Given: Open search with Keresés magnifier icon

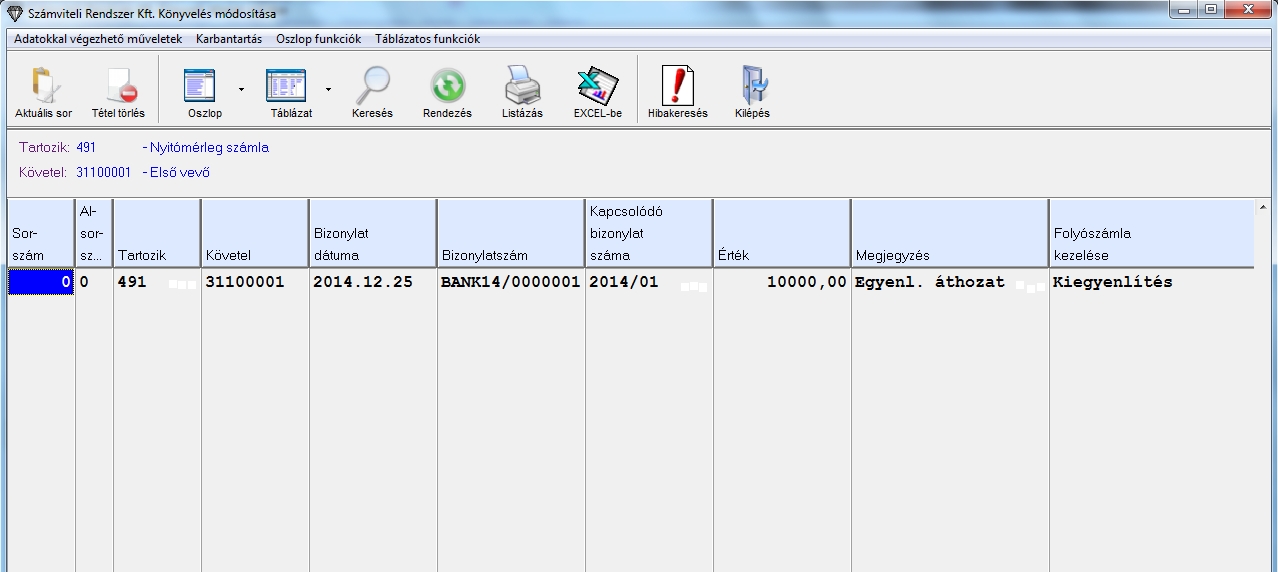Looking at the screenshot, I should (372, 88).
